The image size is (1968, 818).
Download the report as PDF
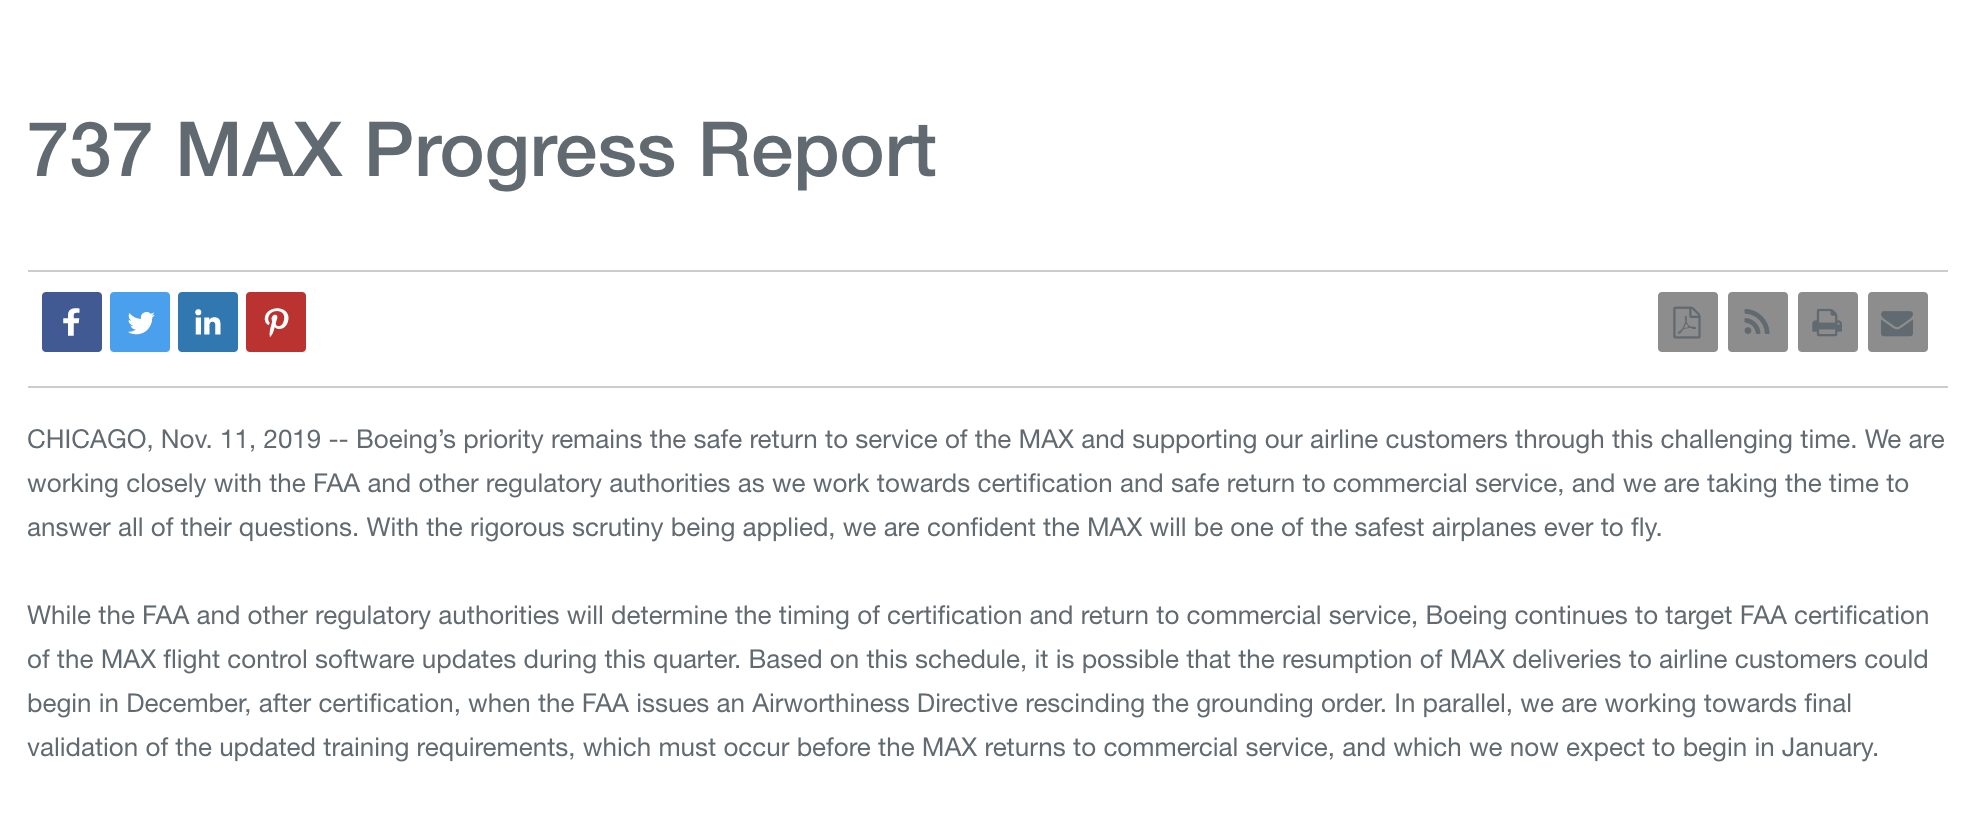pos(1688,322)
